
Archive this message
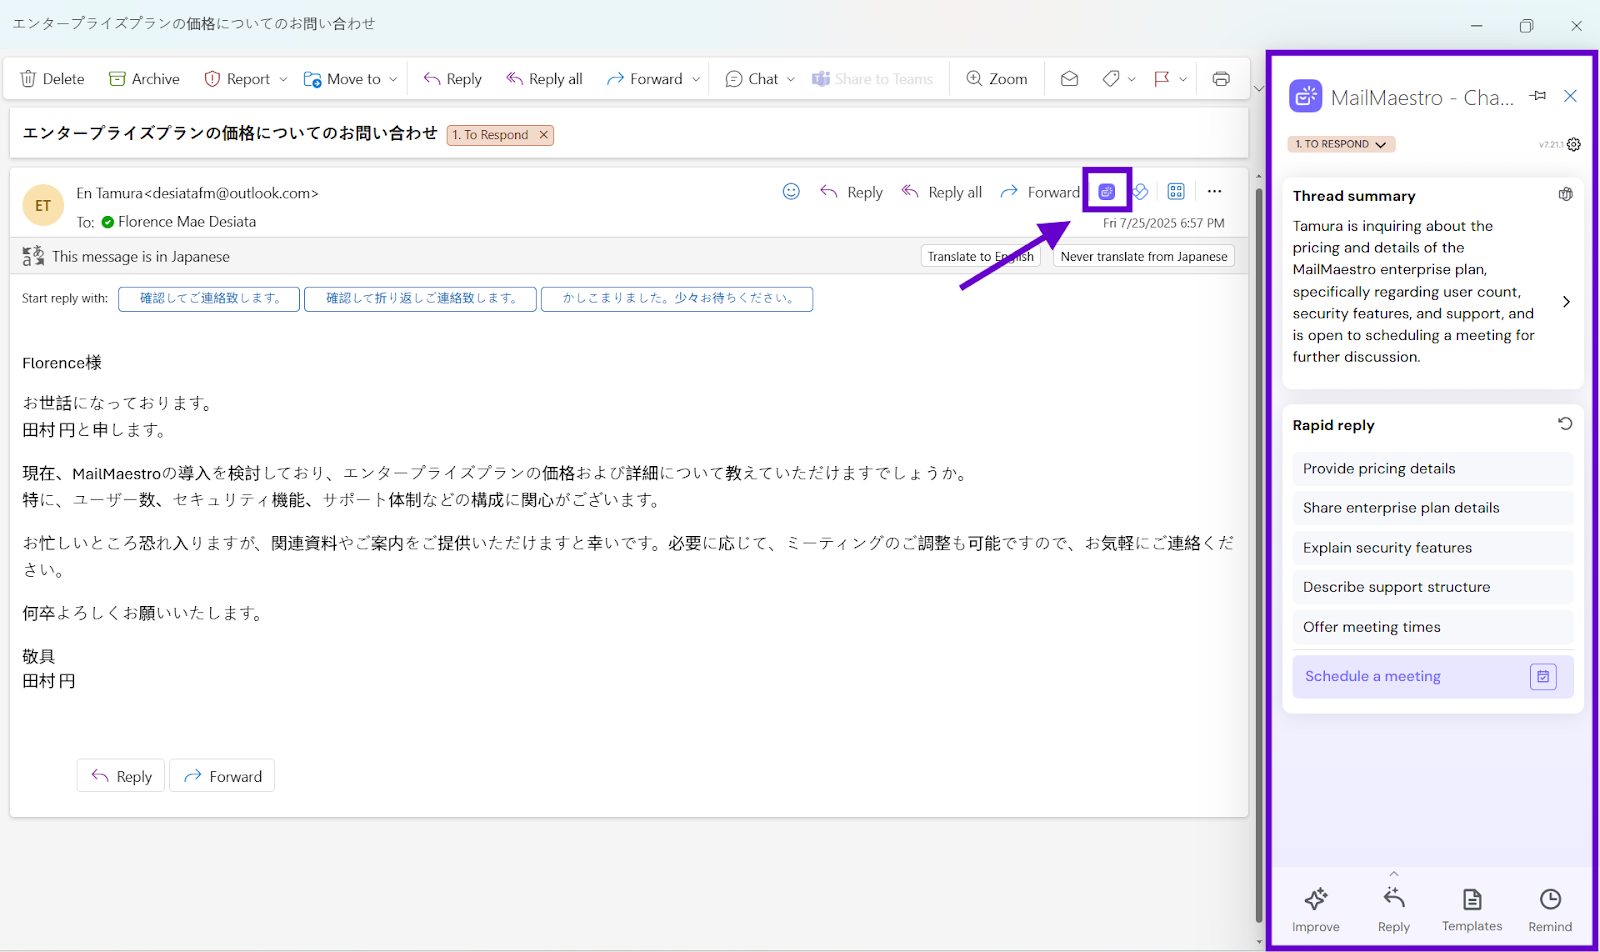(144, 79)
